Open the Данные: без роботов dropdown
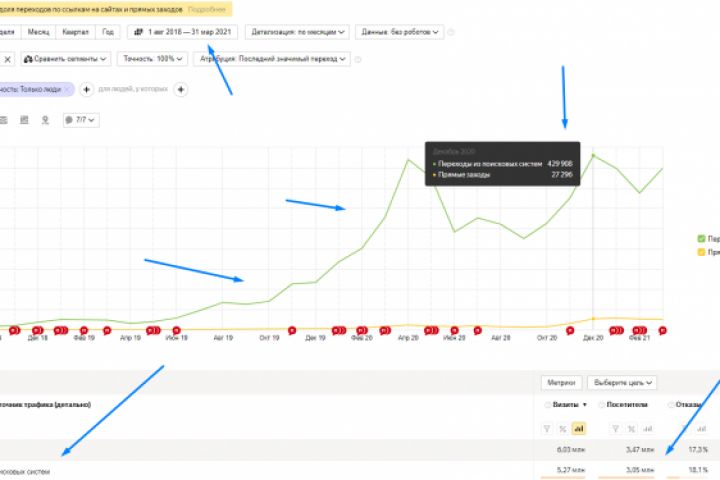Image resolution: width=720 pixels, height=480 pixels. pos(399,32)
